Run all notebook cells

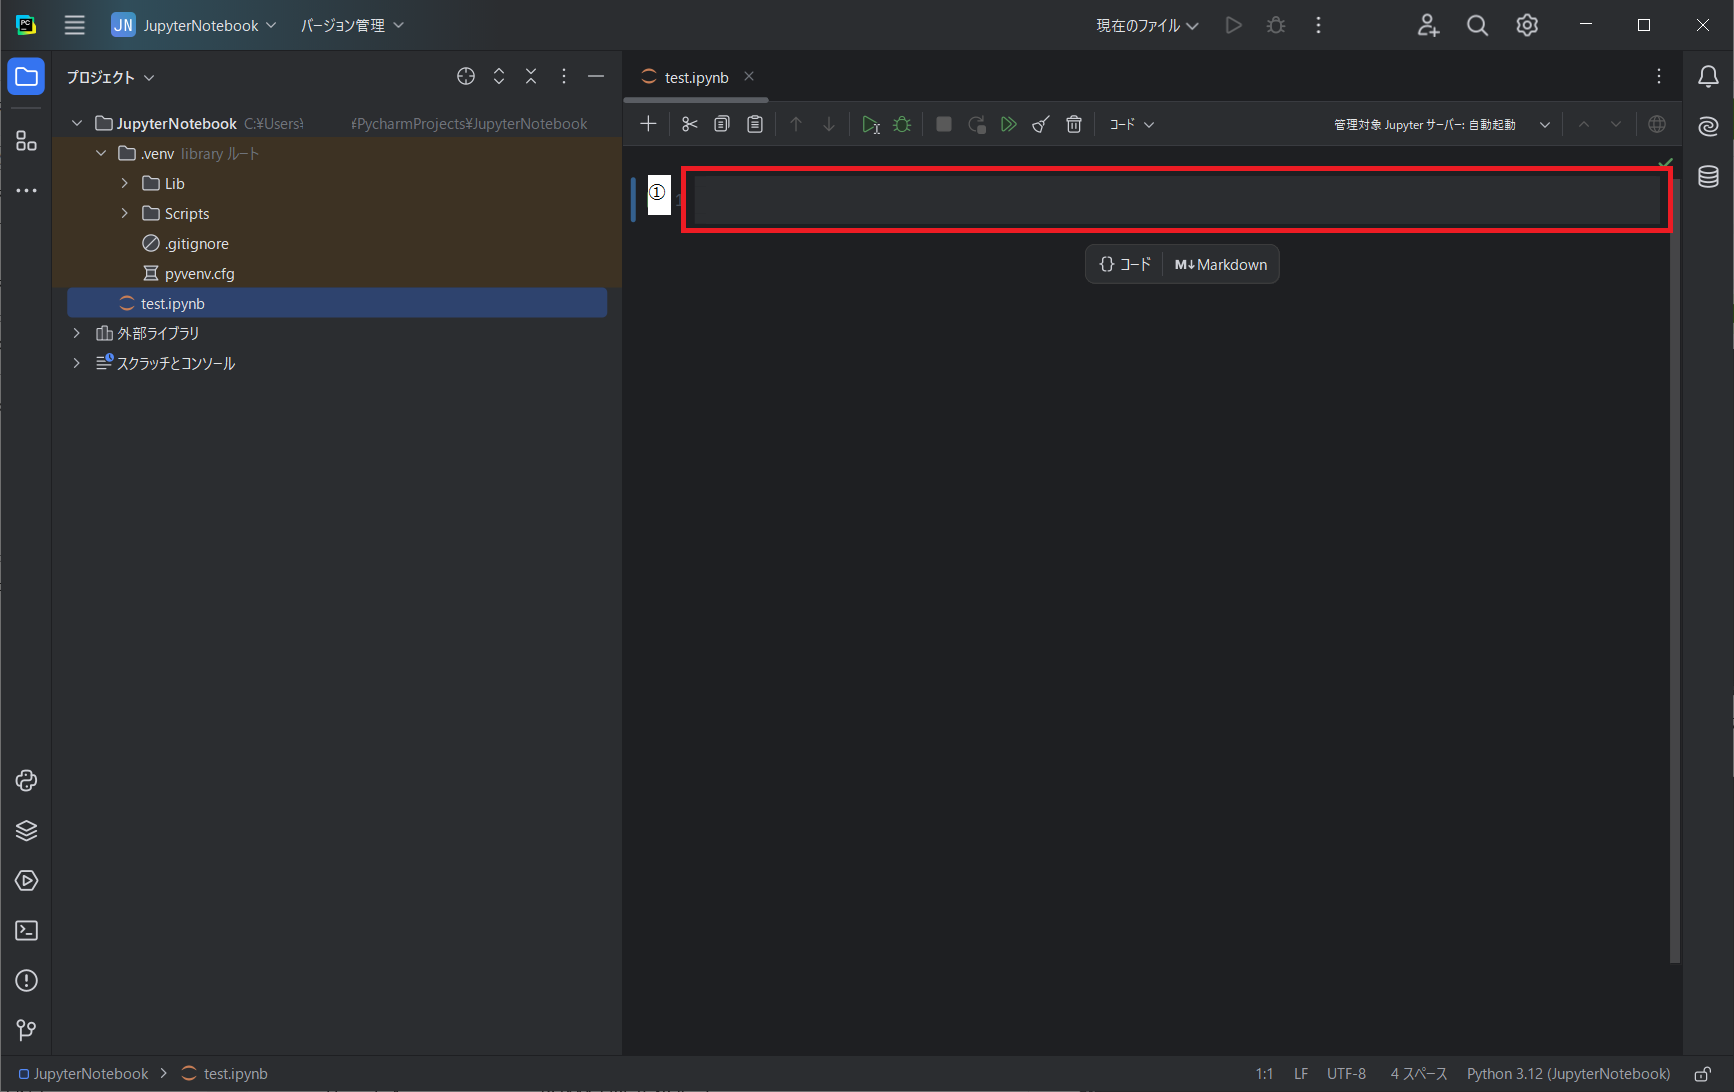point(1009,124)
